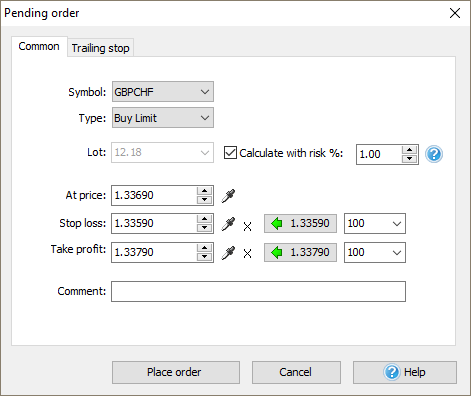The image size is (471, 396).
Task: Decrease risk percent with down arrow
Action: (409, 159)
